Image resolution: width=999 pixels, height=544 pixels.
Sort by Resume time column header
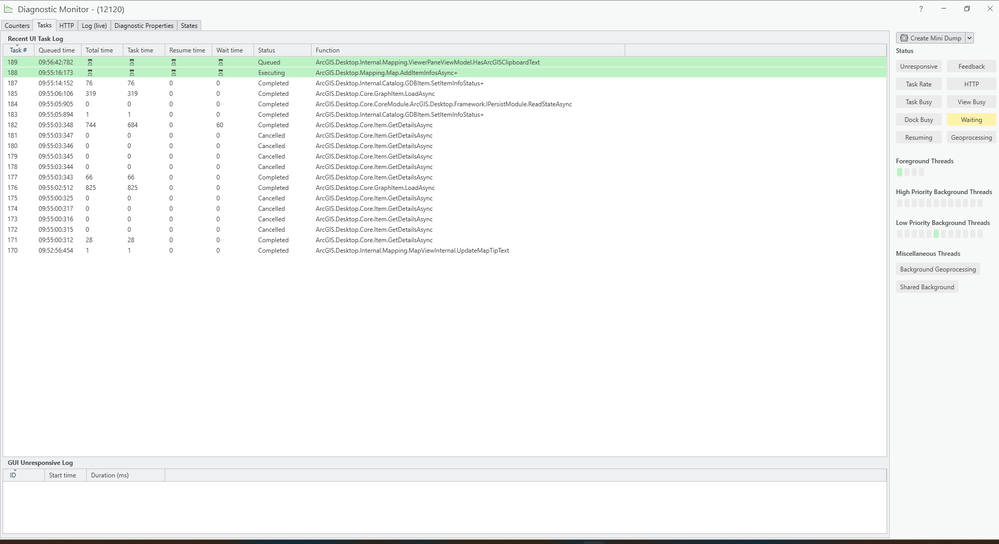click(187, 50)
